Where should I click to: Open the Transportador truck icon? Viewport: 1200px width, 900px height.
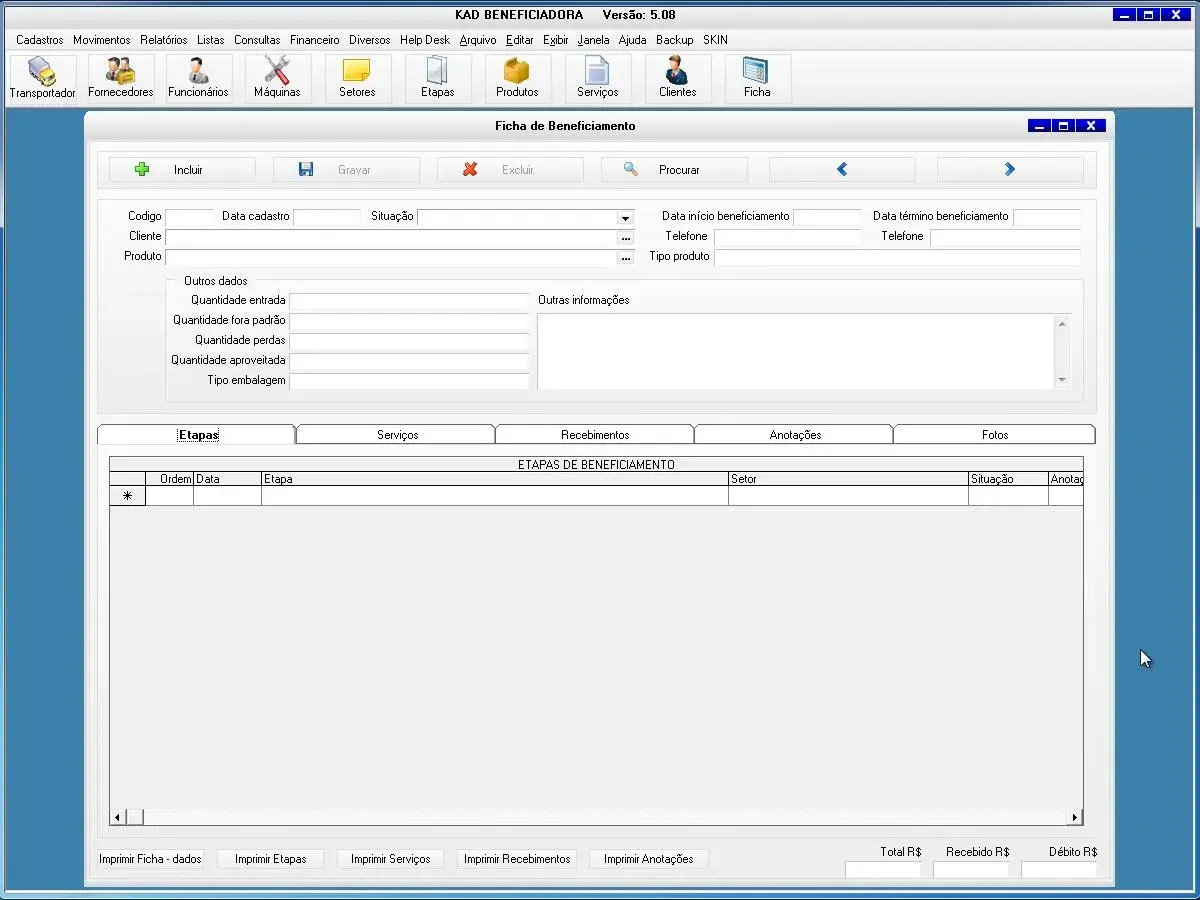[42, 78]
